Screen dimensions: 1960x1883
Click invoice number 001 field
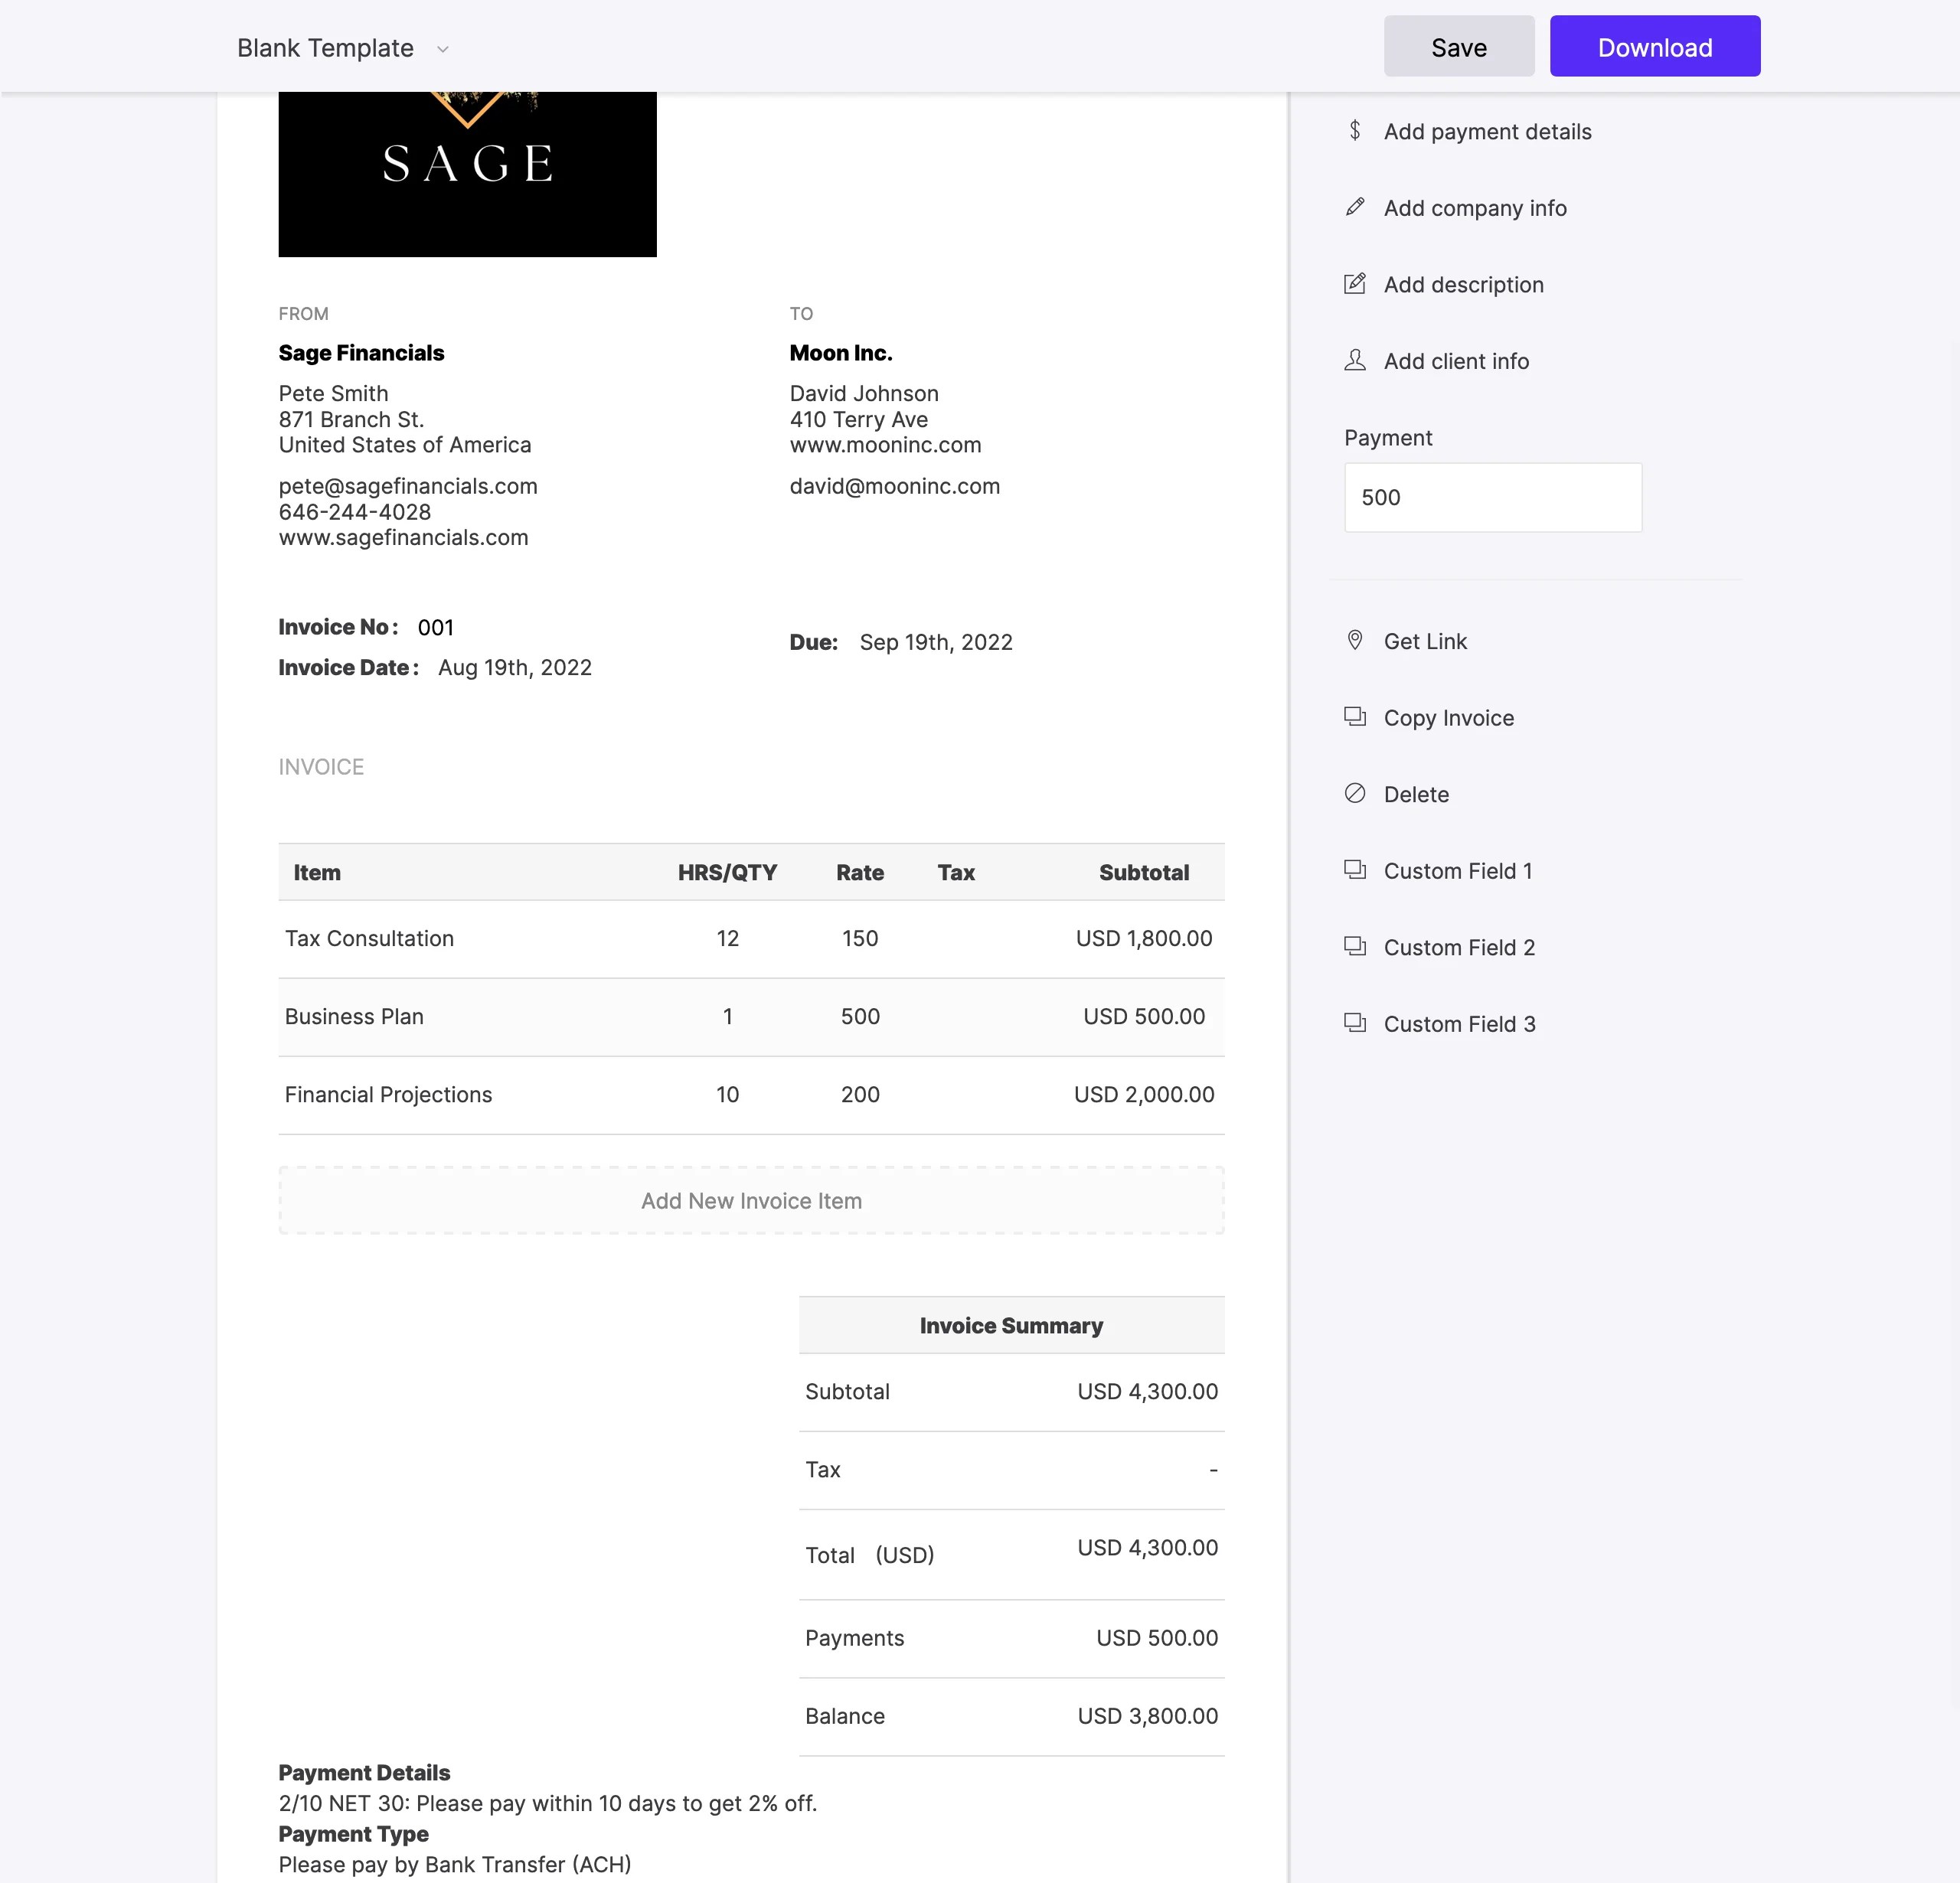pyautogui.click(x=435, y=627)
